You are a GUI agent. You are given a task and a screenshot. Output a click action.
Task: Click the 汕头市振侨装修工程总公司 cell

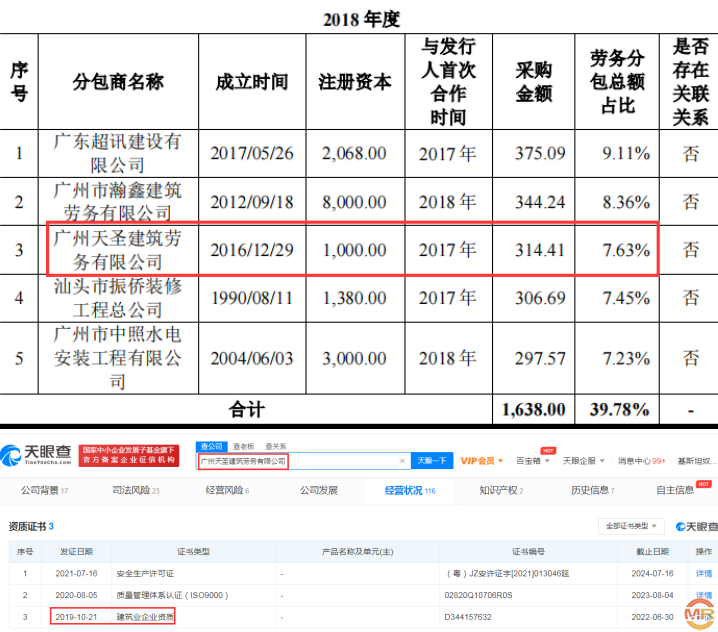[118, 298]
